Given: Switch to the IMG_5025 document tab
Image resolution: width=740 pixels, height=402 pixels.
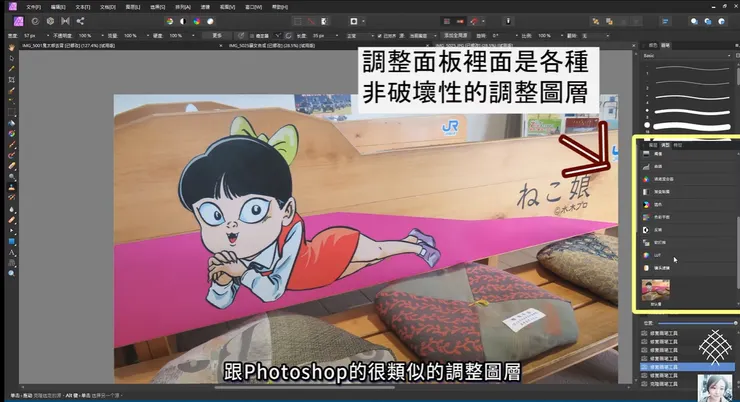Looking at the screenshot, I should pyautogui.click(x=271, y=46).
